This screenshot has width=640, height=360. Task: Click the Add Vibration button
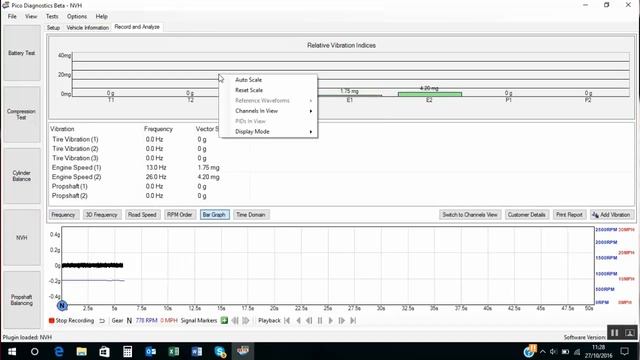pyautogui.click(x=611, y=215)
